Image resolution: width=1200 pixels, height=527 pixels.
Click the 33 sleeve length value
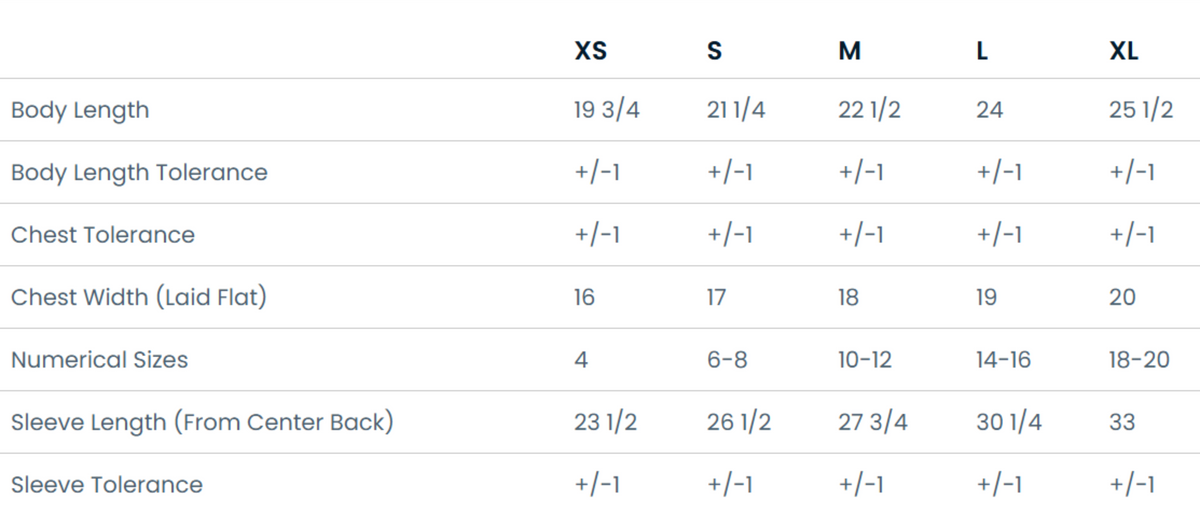1122,422
